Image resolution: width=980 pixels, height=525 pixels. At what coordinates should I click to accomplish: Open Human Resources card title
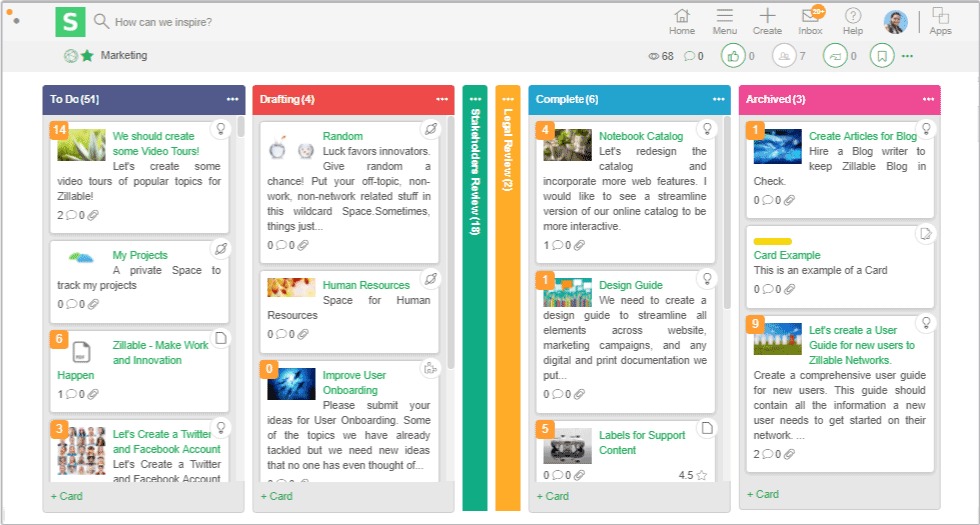(x=366, y=285)
